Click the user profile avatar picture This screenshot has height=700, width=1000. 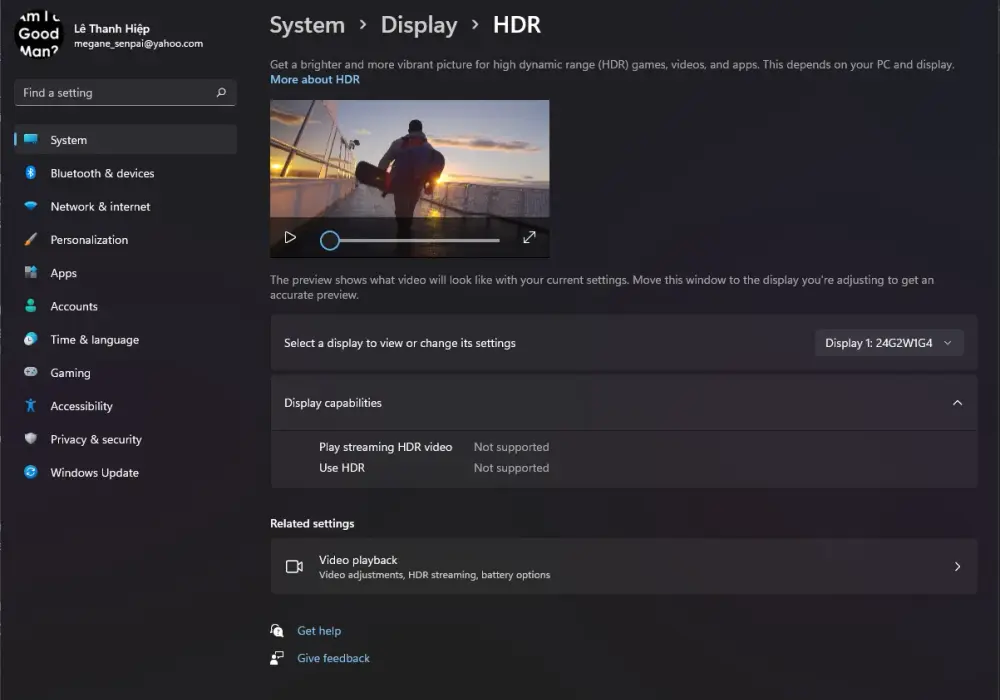pyautogui.click(x=38, y=33)
